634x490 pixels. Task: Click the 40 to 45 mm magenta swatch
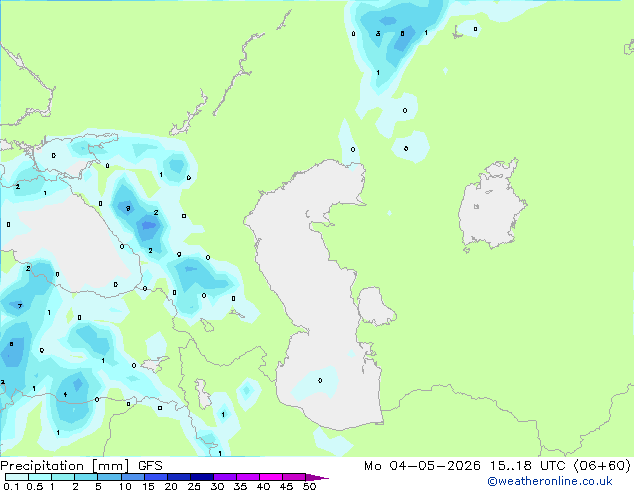pyautogui.click(x=271, y=477)
